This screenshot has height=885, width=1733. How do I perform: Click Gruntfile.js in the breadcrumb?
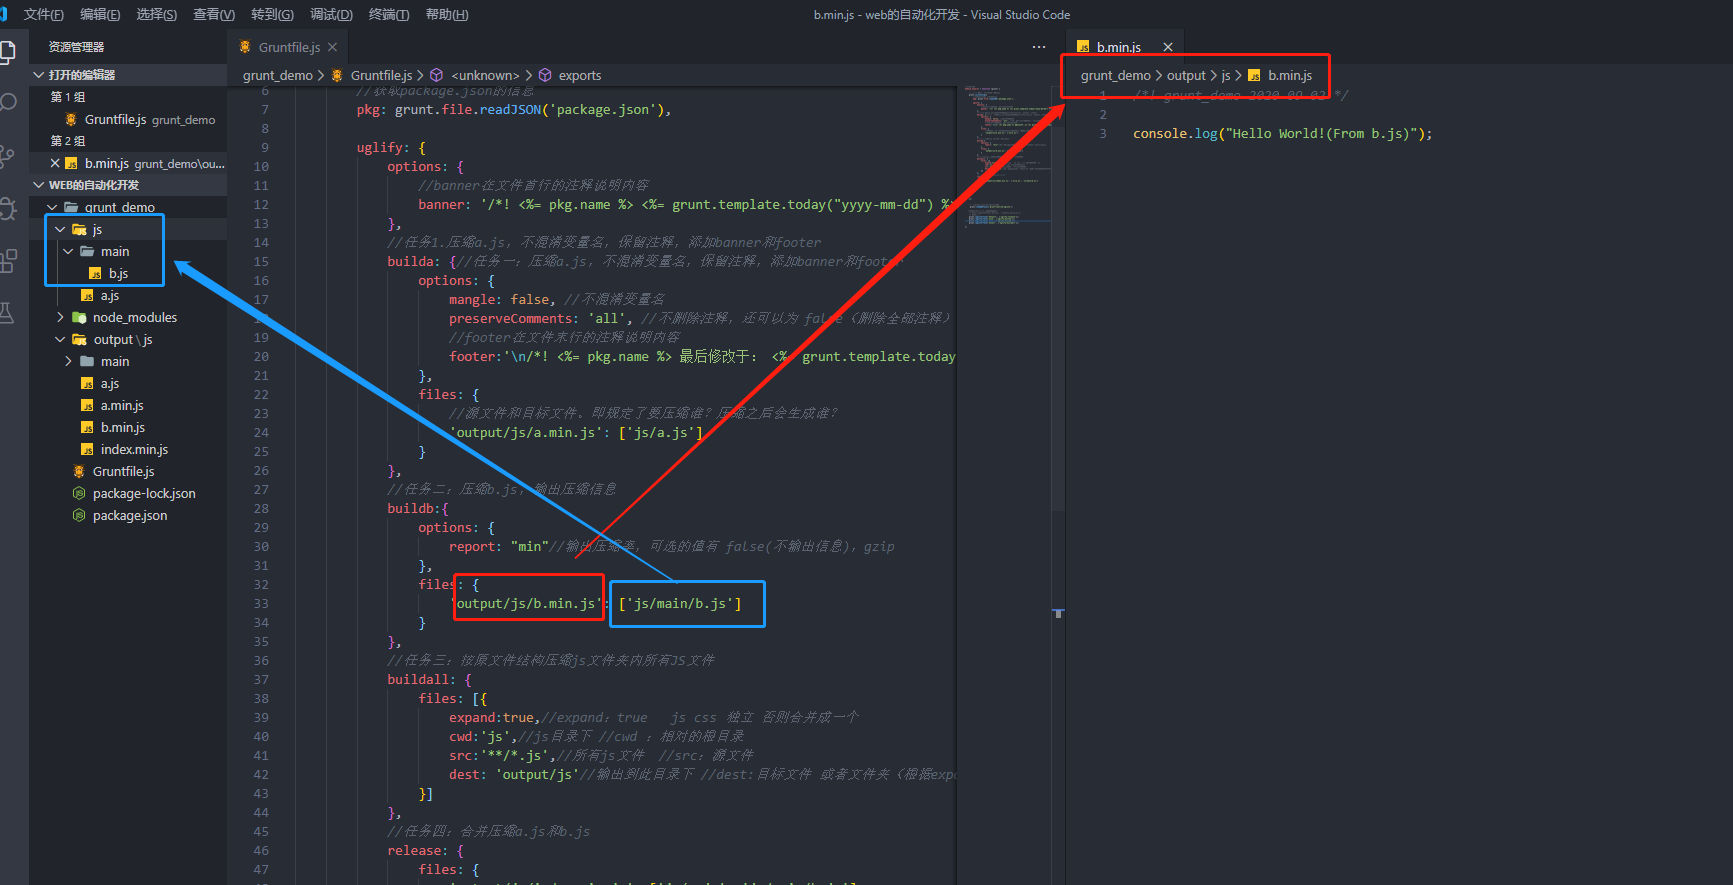click(381, 75)
